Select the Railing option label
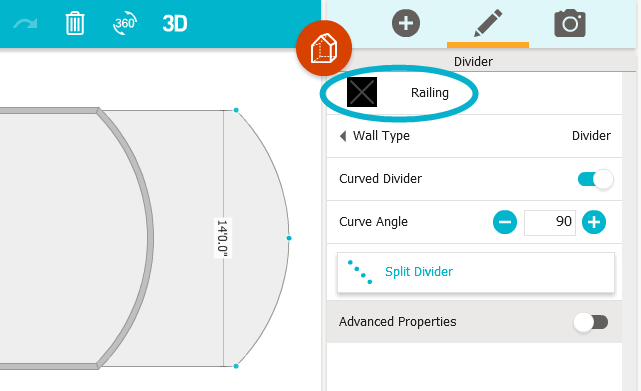Image resolution: width=641 pixels, height=391 pixels. click(430, 93)
